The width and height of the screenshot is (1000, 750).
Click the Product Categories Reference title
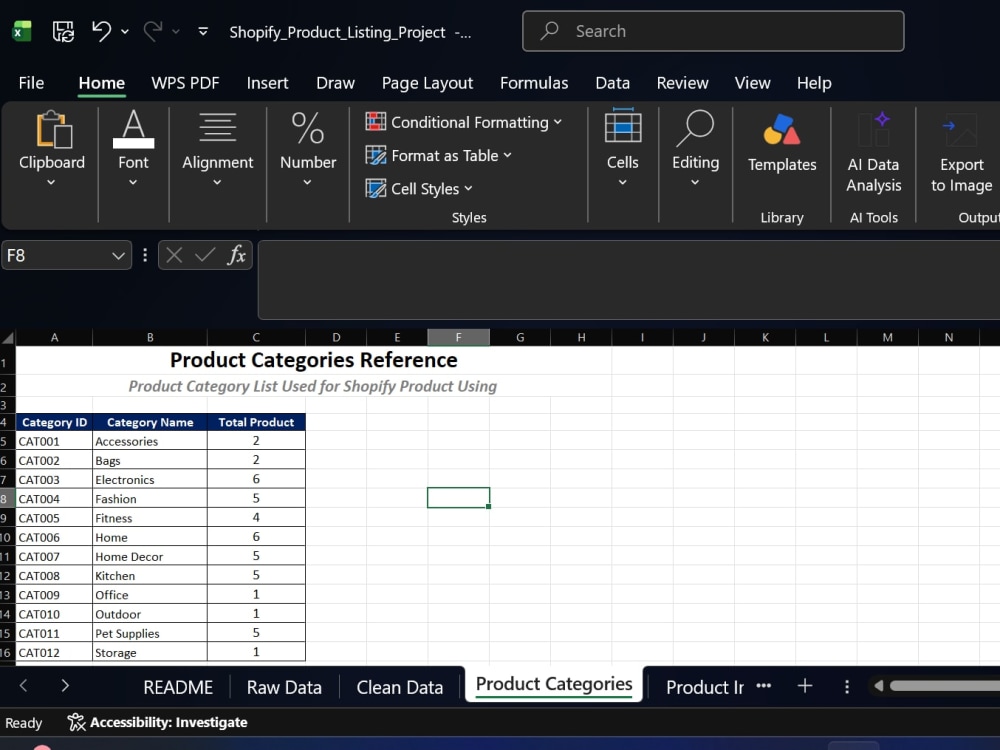tap(314, 360)
